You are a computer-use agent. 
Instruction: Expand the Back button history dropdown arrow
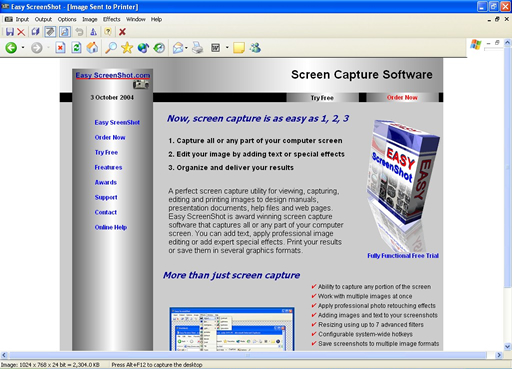(23, 48)
